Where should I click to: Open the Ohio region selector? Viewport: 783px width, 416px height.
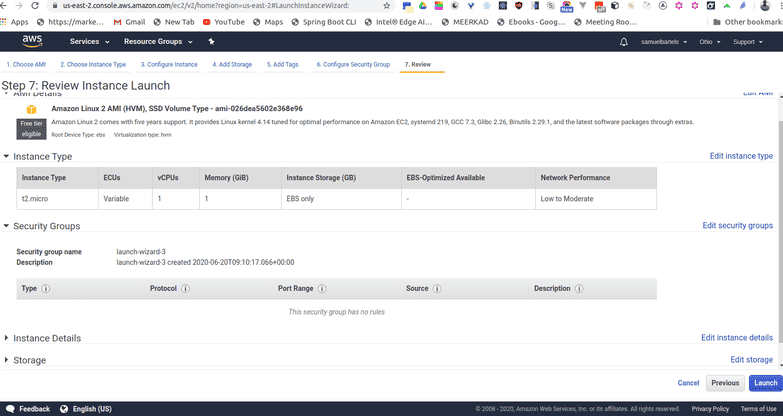710,42
